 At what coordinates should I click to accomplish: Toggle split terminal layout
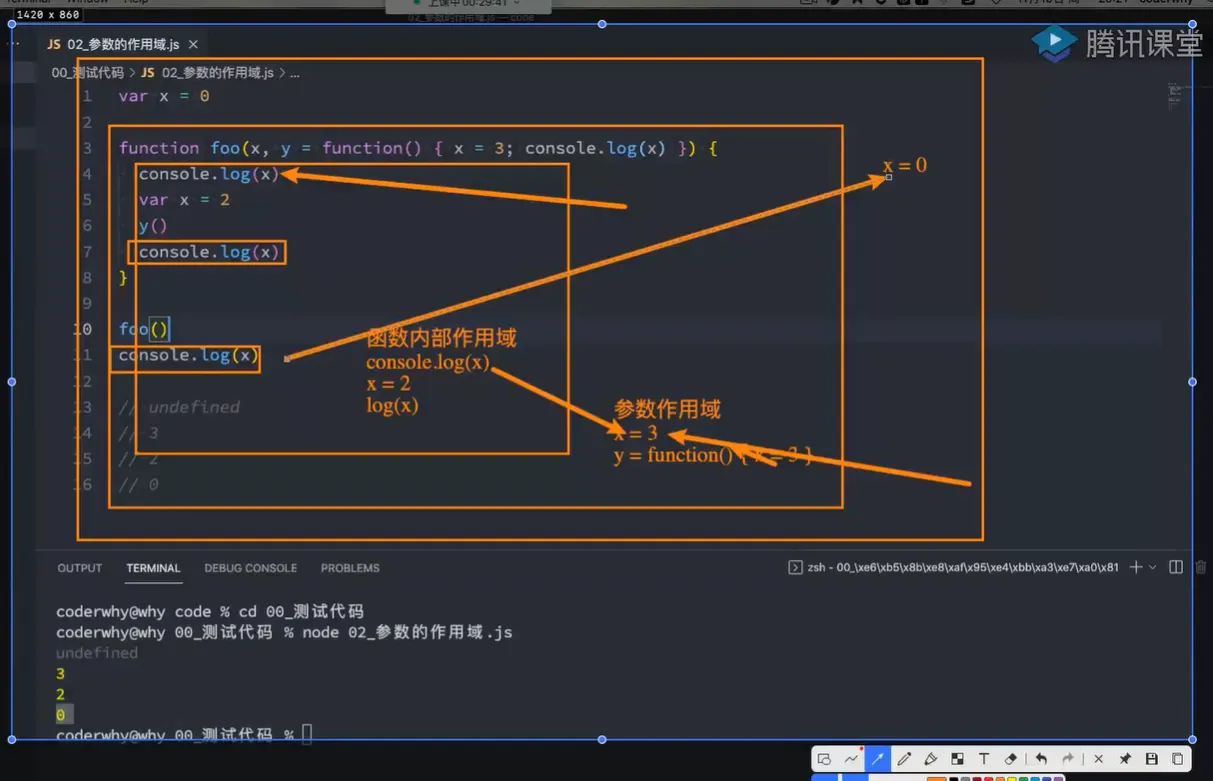click(x=1175, y=567)
